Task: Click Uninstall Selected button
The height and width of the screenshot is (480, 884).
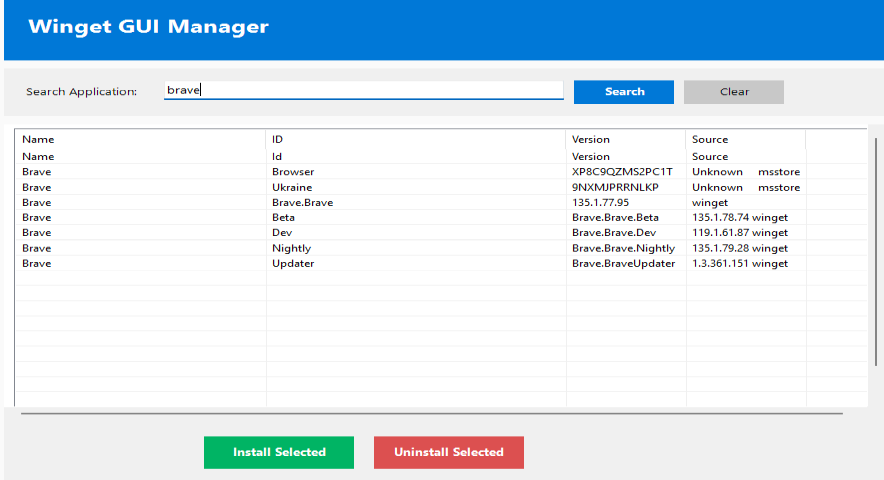Action: 449,452
